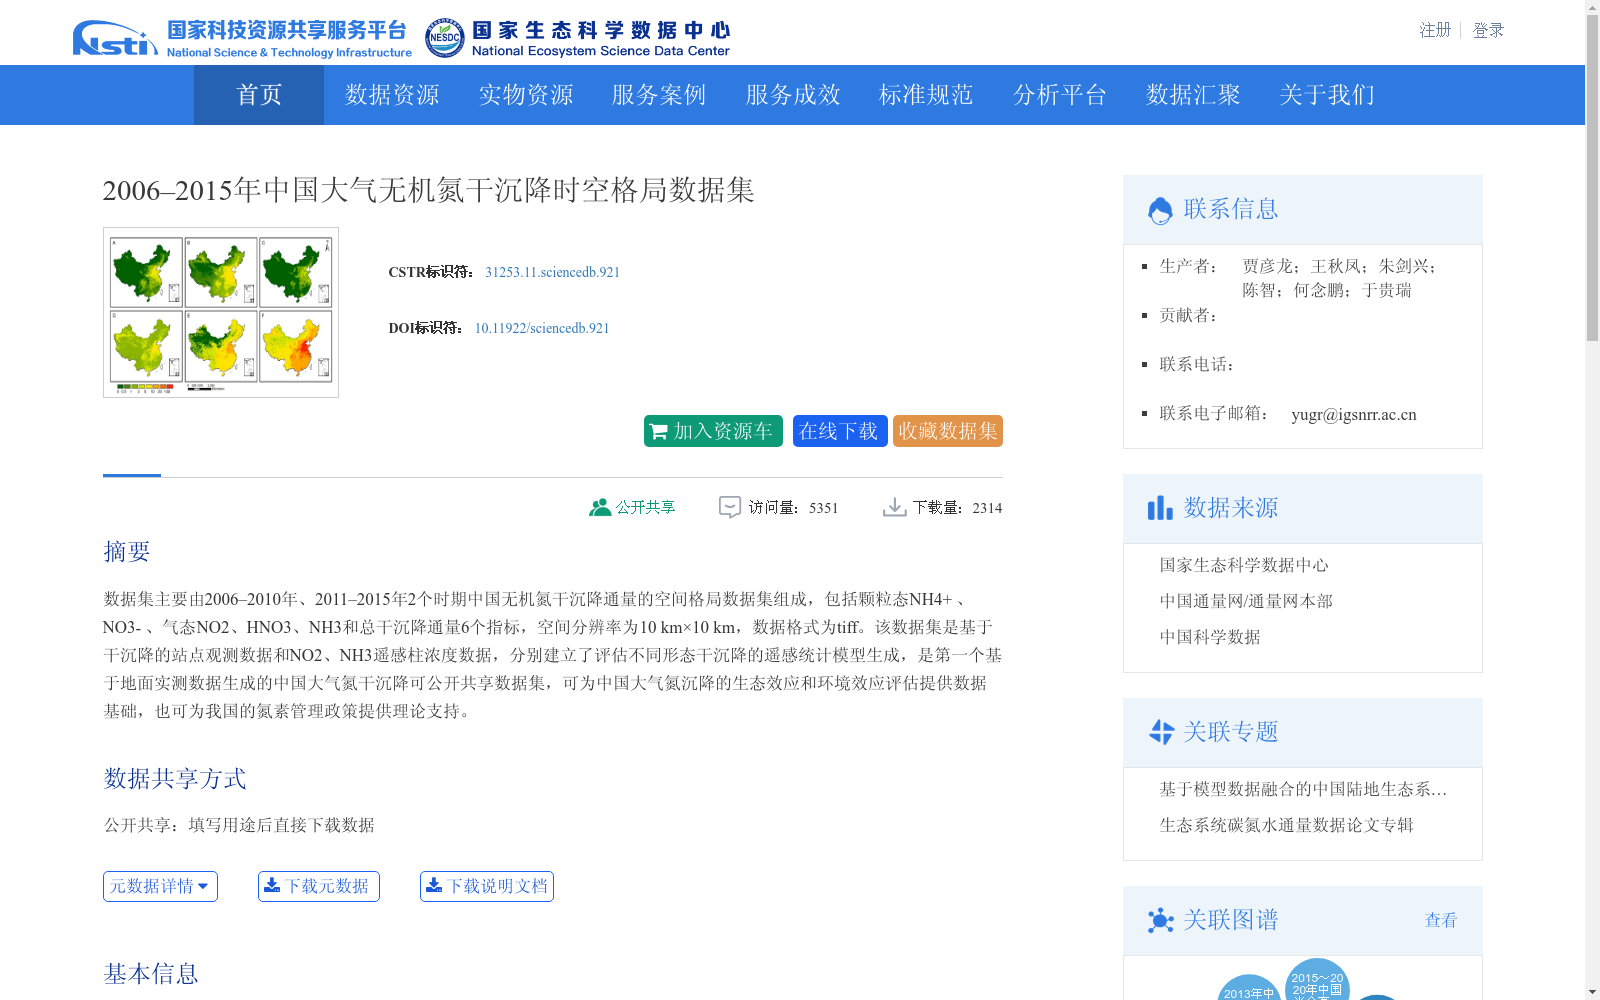The image size is (1600, 1000).
Task: Open the 分析平台 menu
Action: 1060,95
